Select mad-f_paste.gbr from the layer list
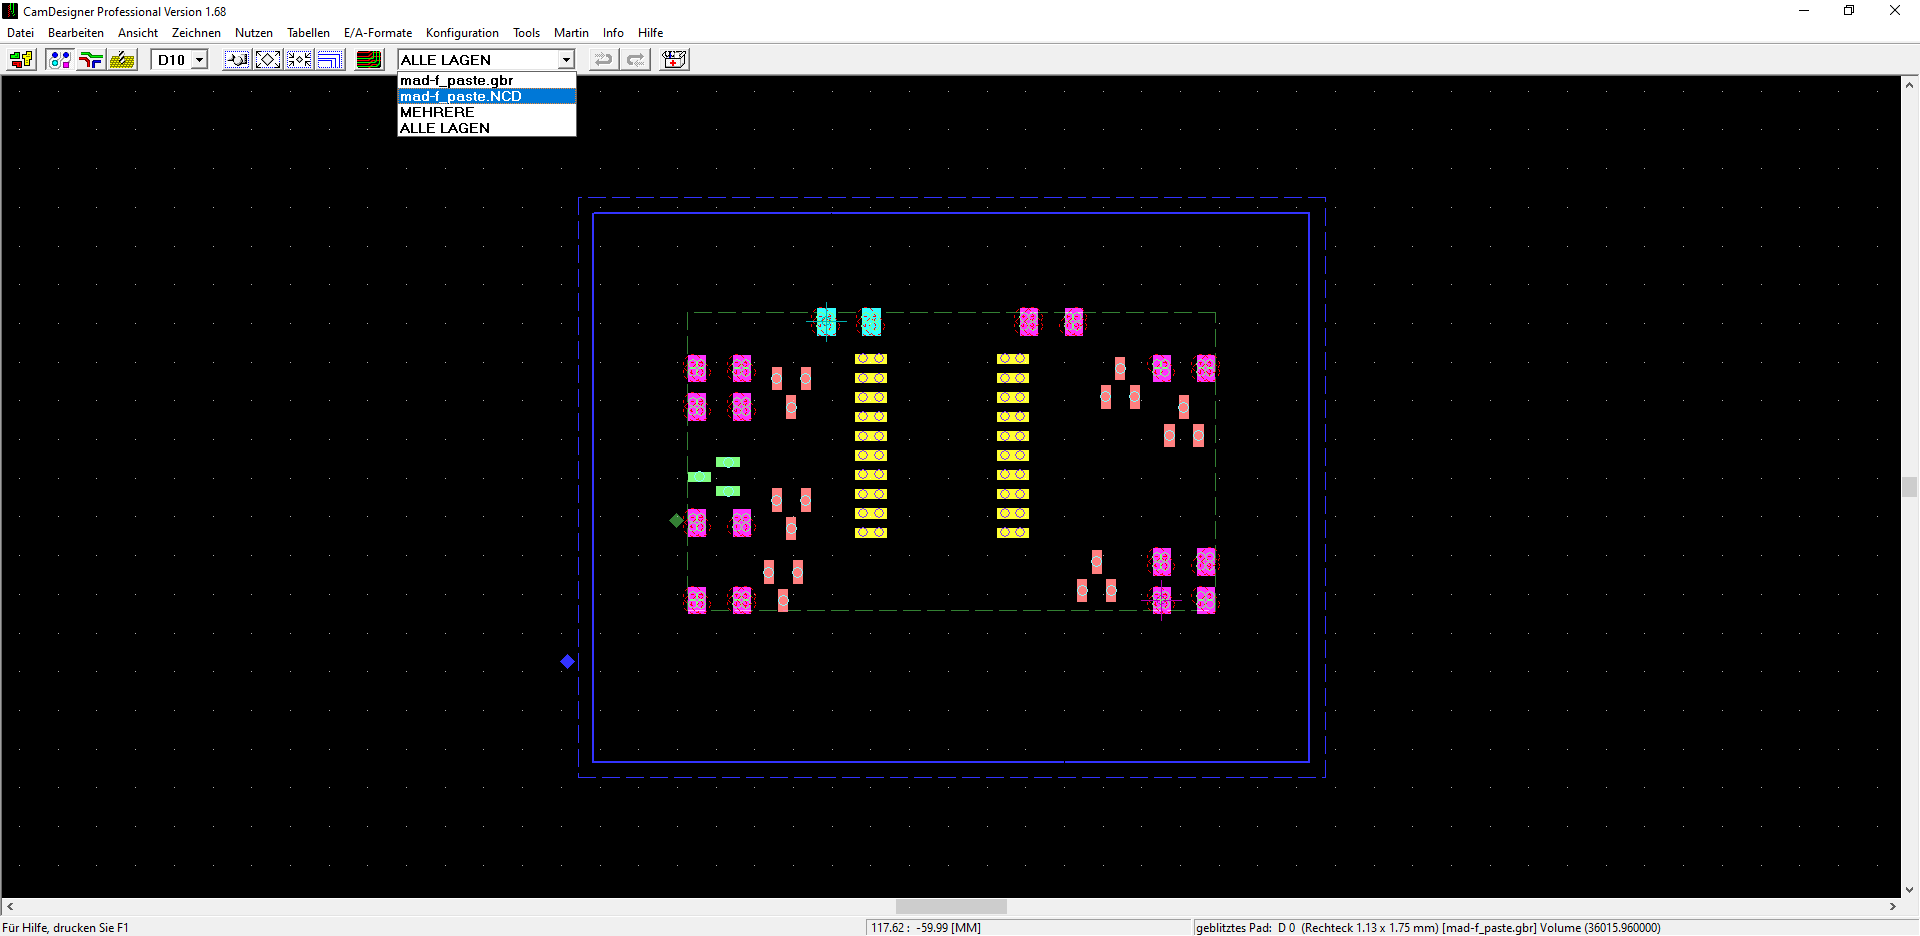 click(x=457, y=80)
